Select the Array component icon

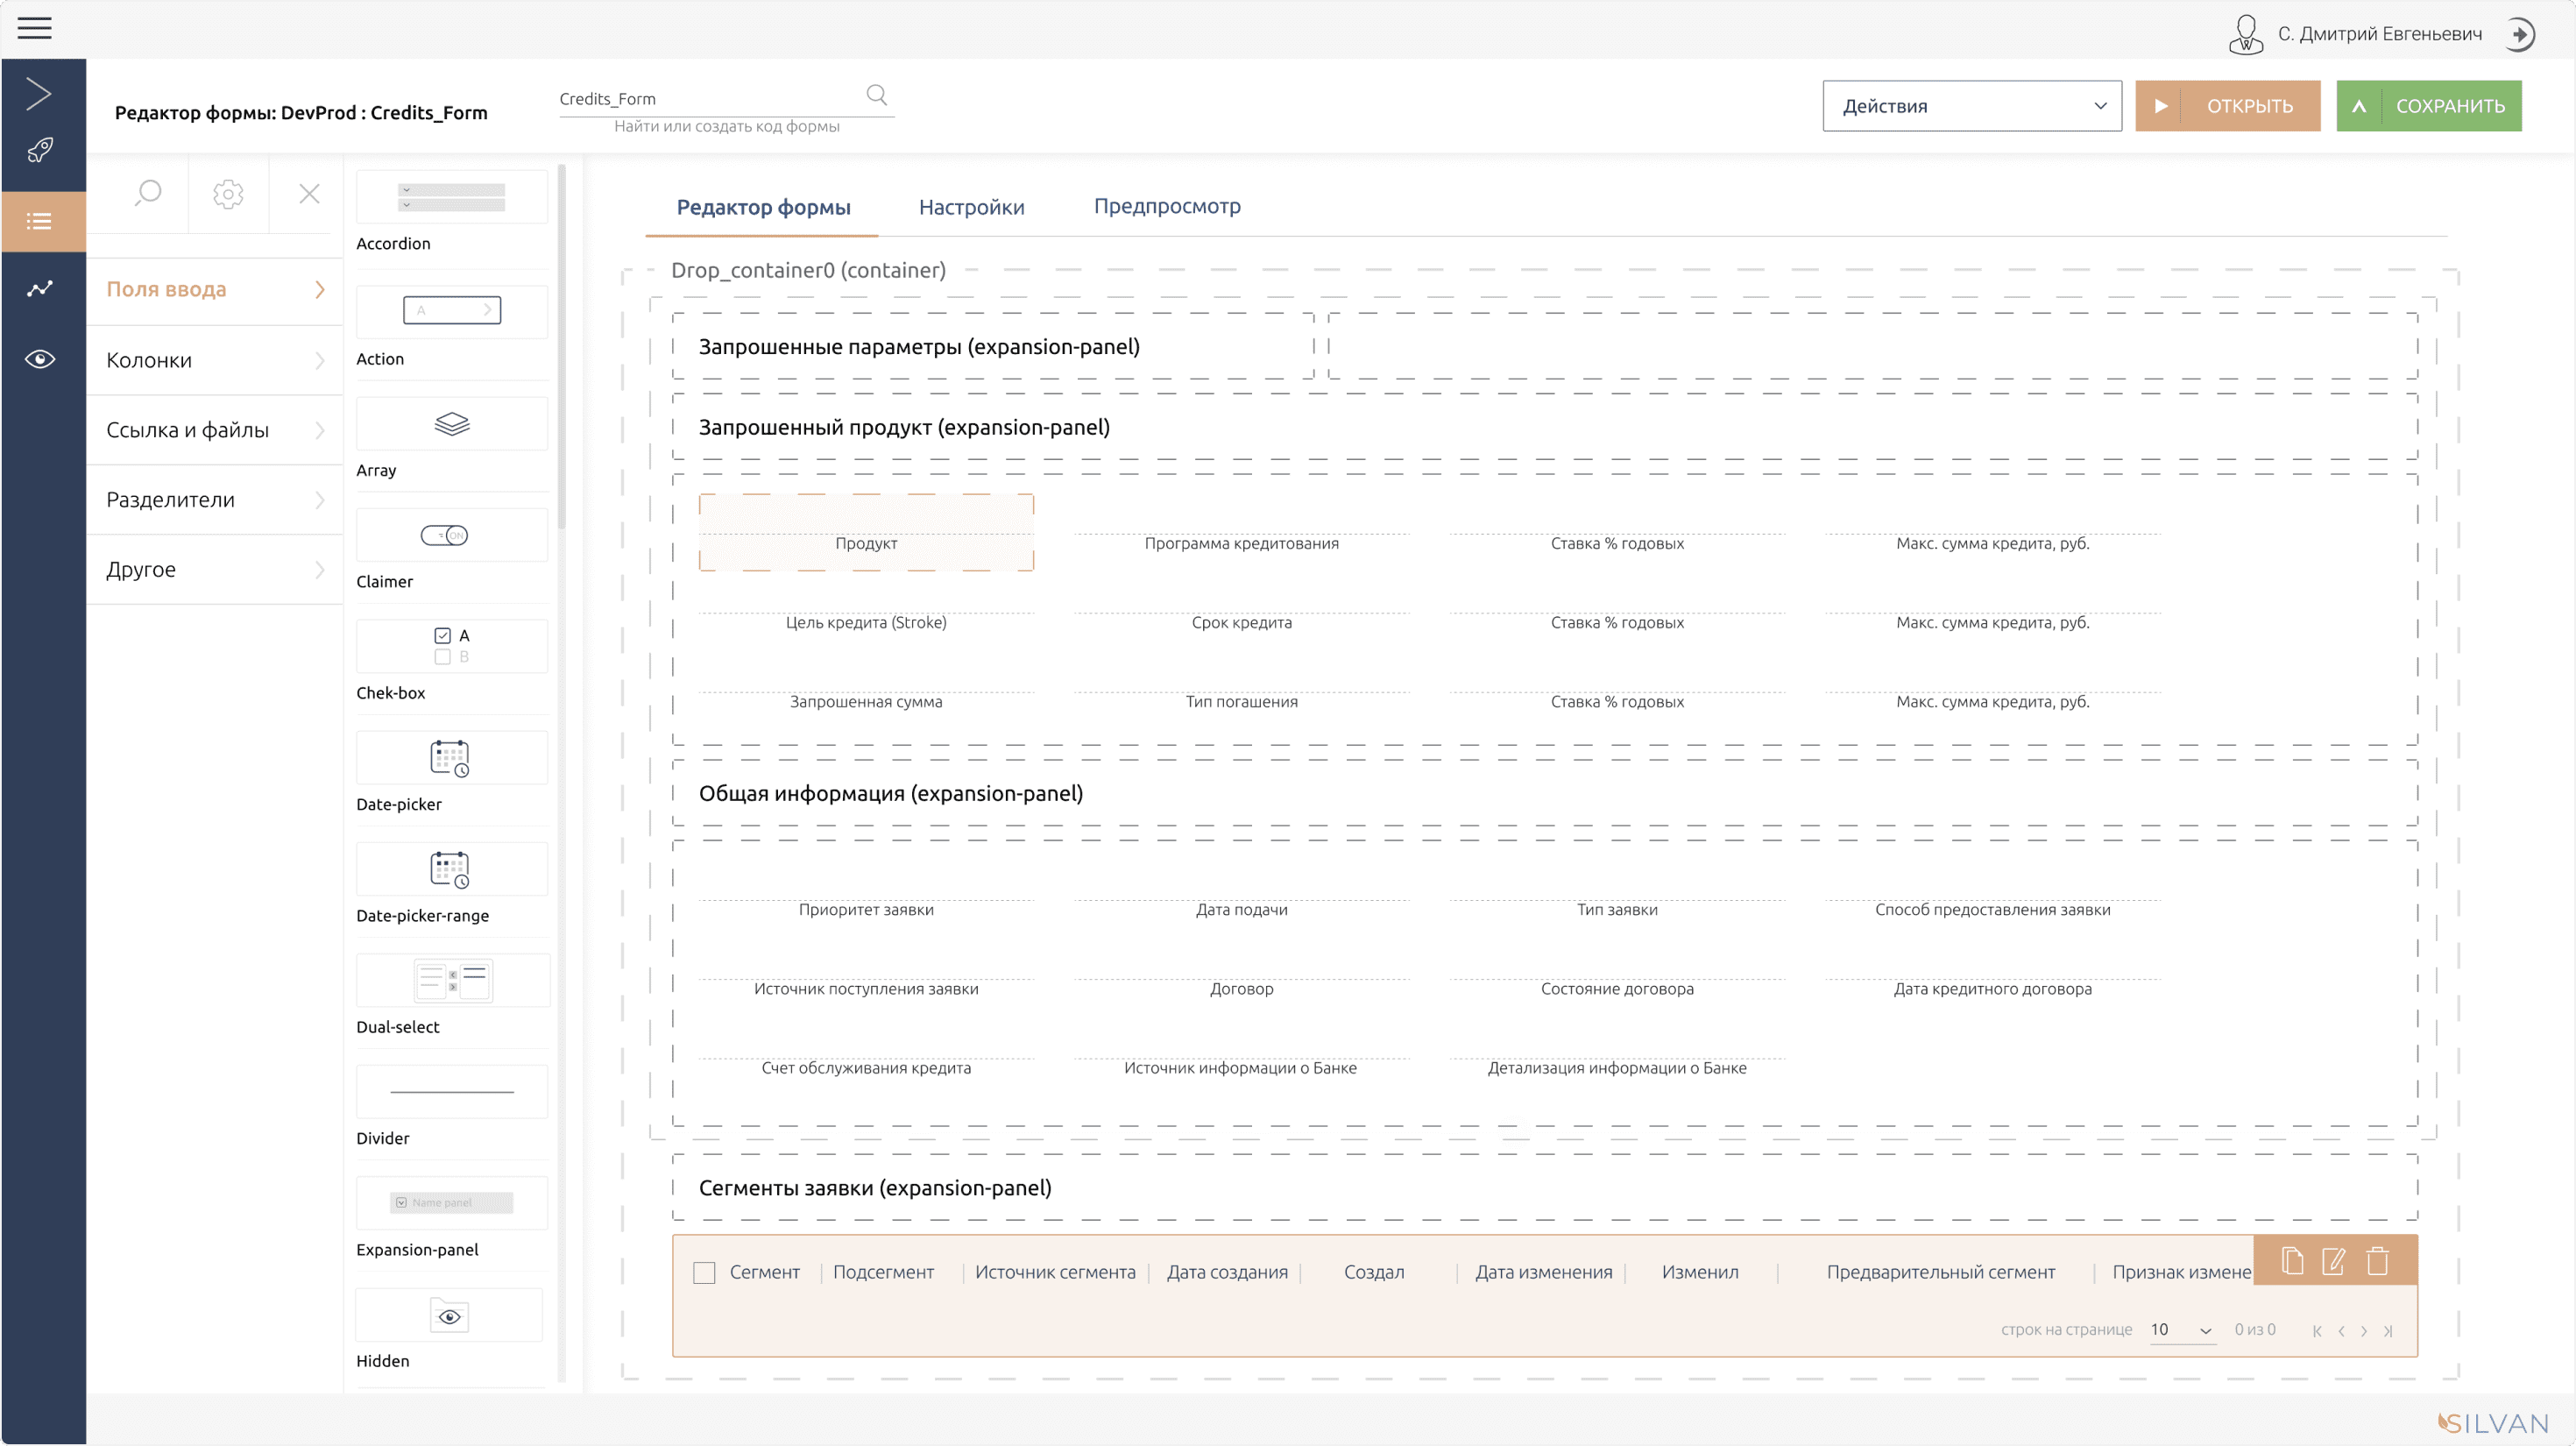[x=452, y=424]
